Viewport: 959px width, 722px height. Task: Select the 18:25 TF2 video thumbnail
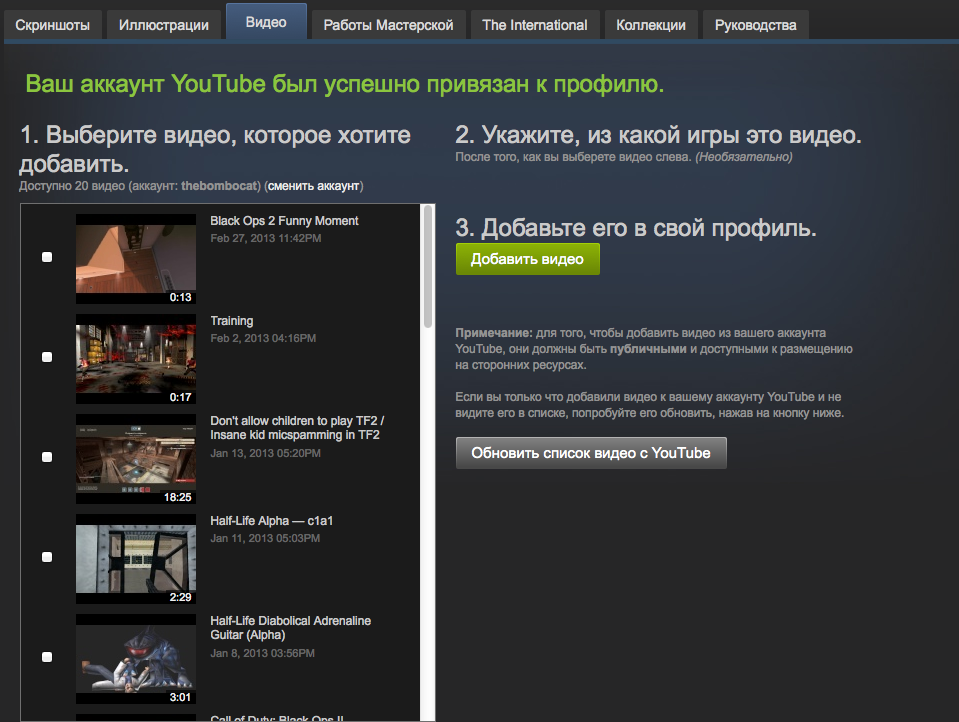coord(136,458)
